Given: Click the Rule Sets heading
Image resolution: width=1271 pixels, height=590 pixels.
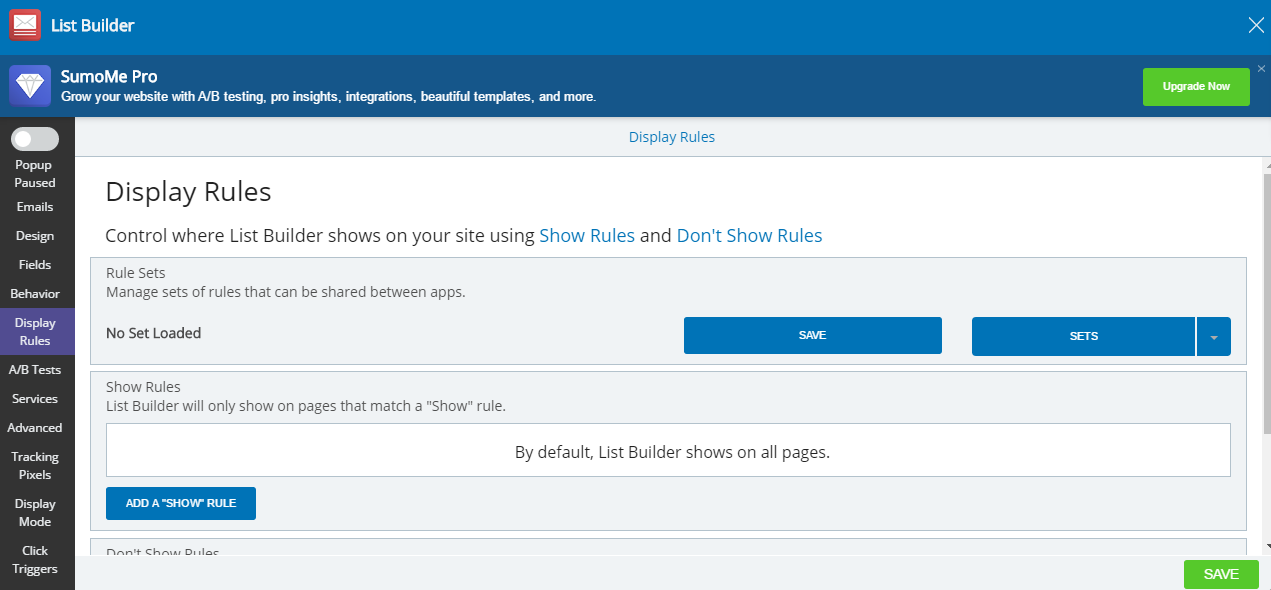Looking at the screenshot, I should 136,273.
